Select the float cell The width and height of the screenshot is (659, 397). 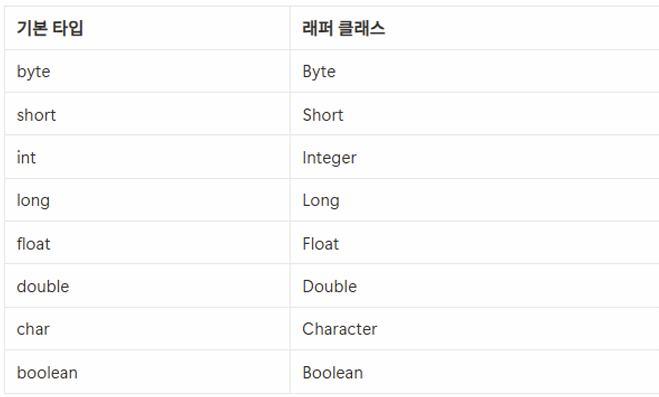(x=147, y=243)
